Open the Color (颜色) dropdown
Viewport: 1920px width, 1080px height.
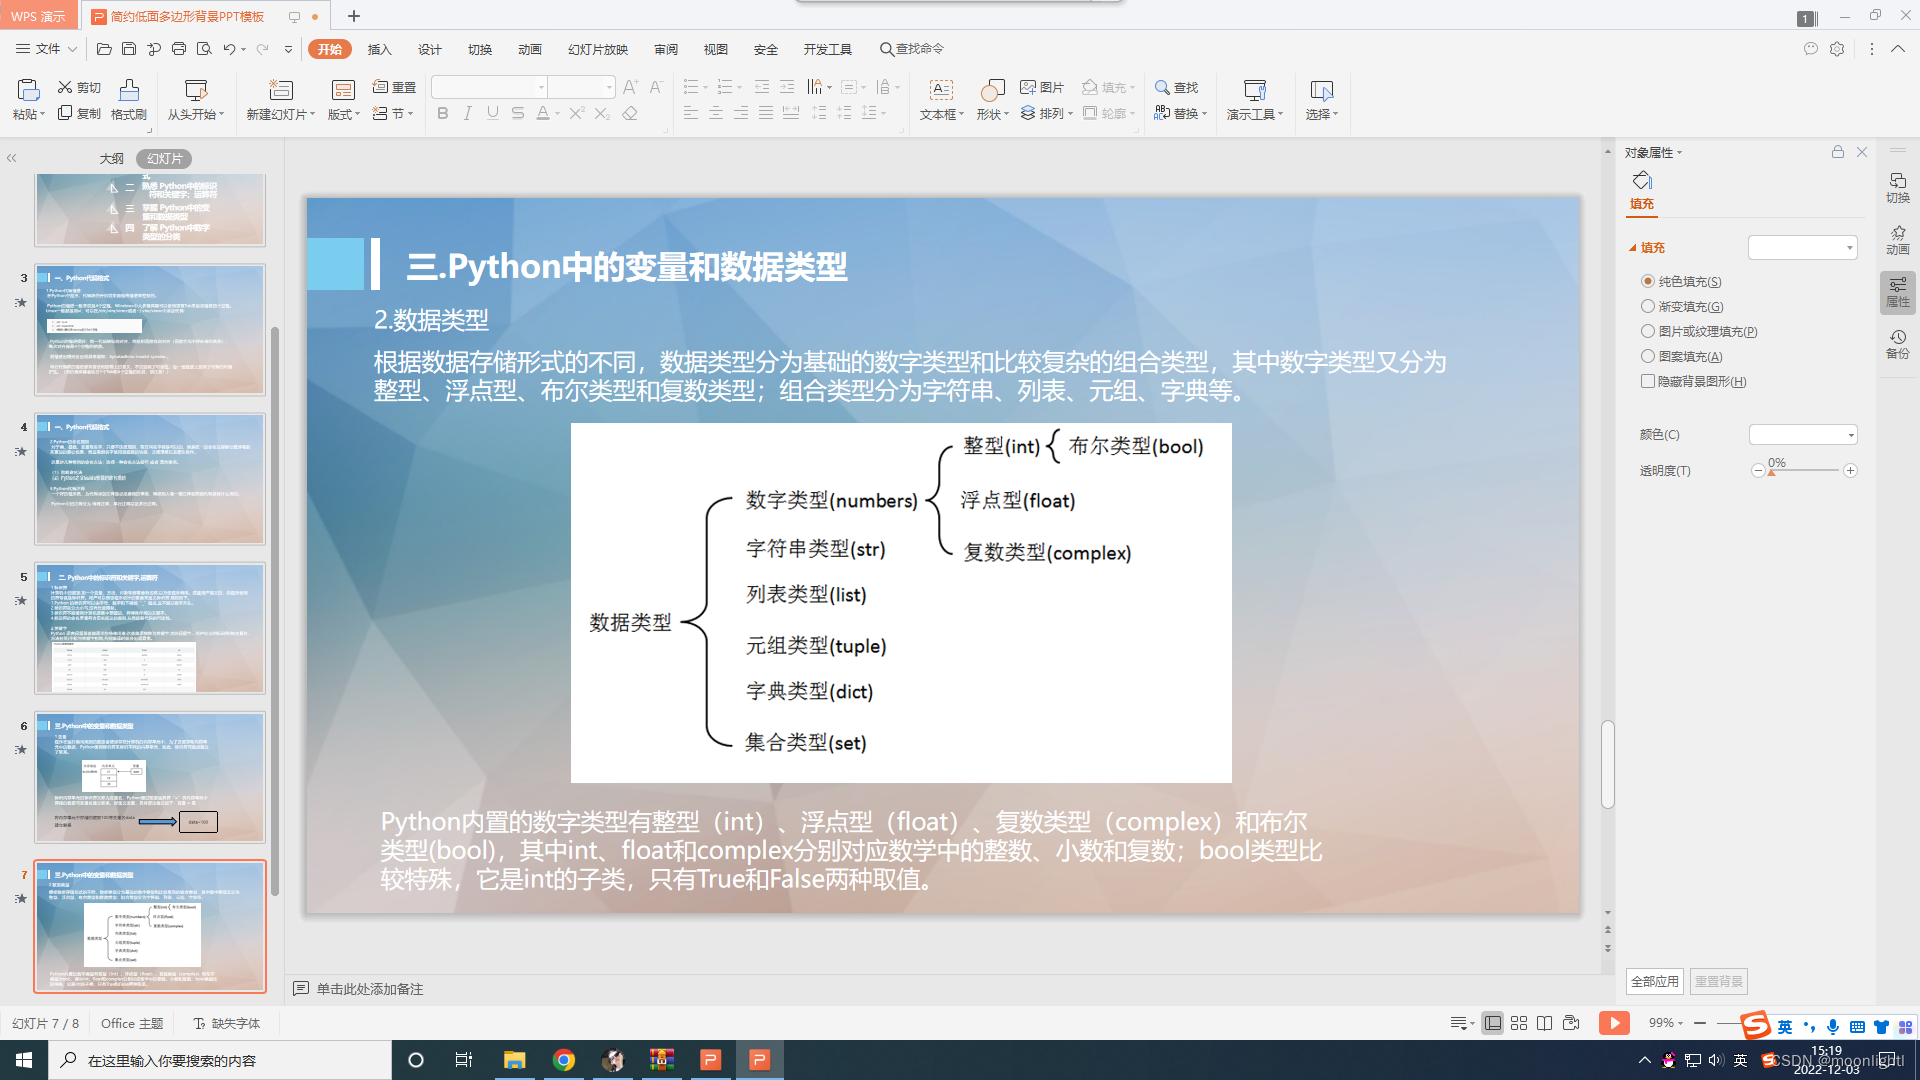coord(1803,435)
